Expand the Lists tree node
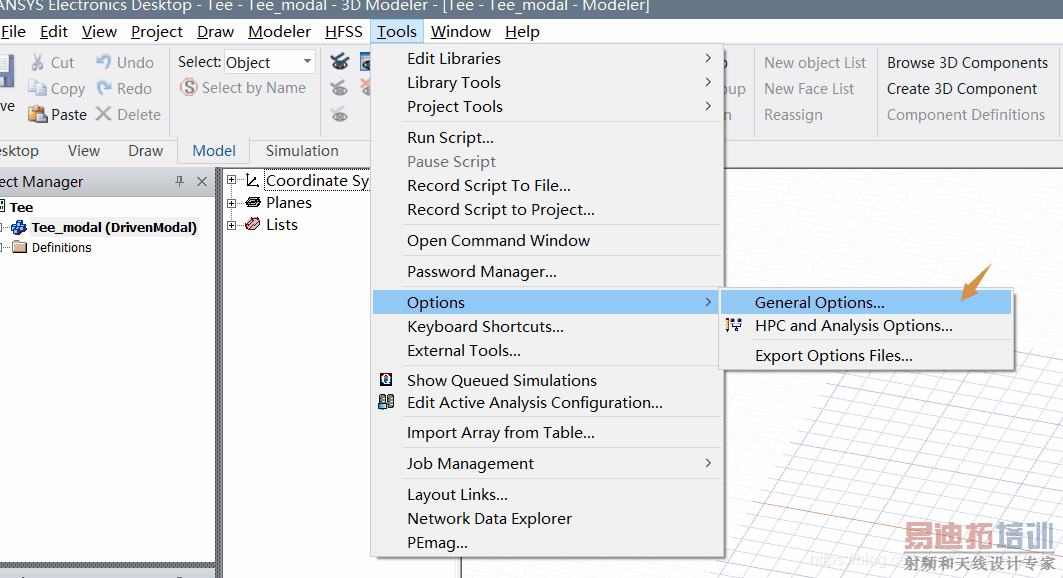1063x578 pixels. (x=233, y=225)
